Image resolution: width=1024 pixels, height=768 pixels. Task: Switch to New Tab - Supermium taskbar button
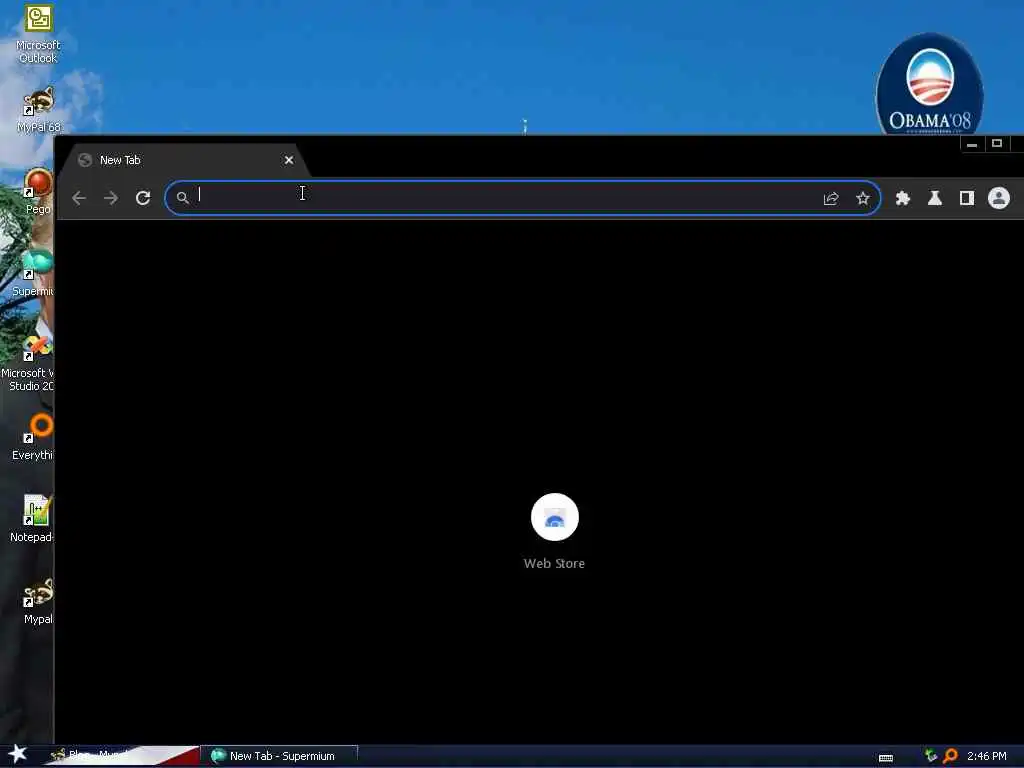click(279, 756)
